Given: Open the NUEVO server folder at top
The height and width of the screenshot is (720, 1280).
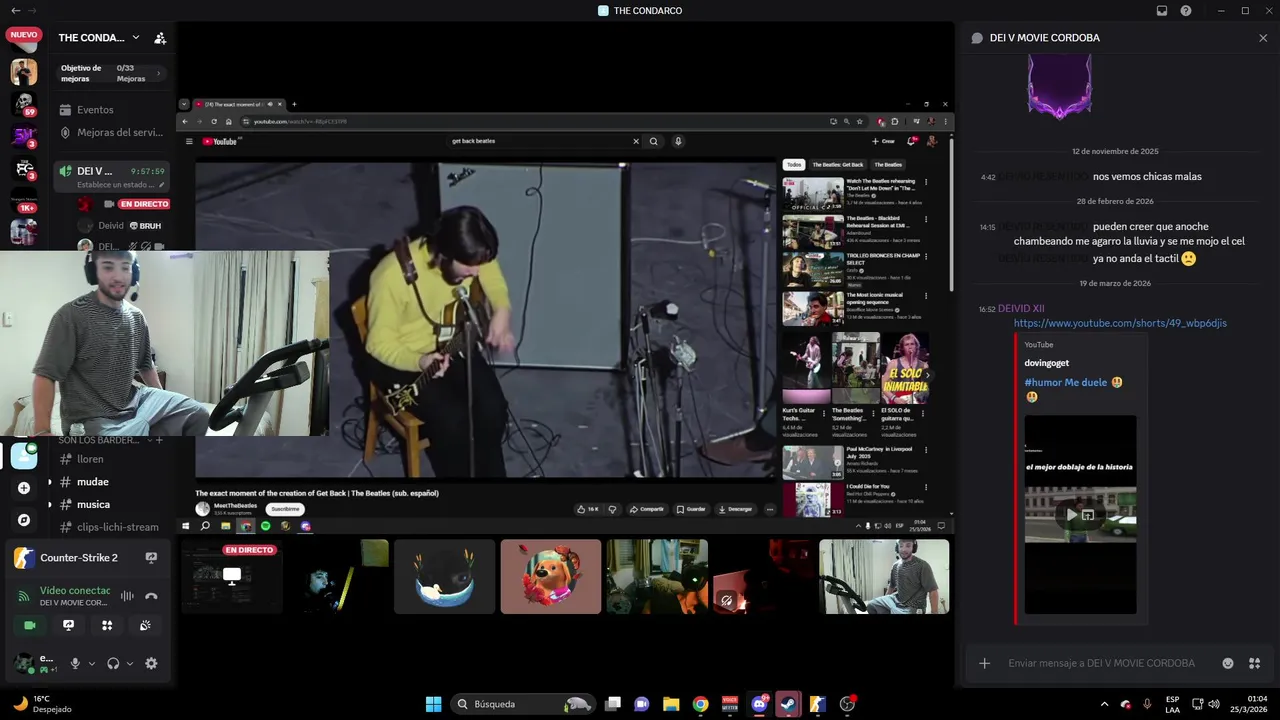Looking at the screenshot, I should tap(24, 39).
